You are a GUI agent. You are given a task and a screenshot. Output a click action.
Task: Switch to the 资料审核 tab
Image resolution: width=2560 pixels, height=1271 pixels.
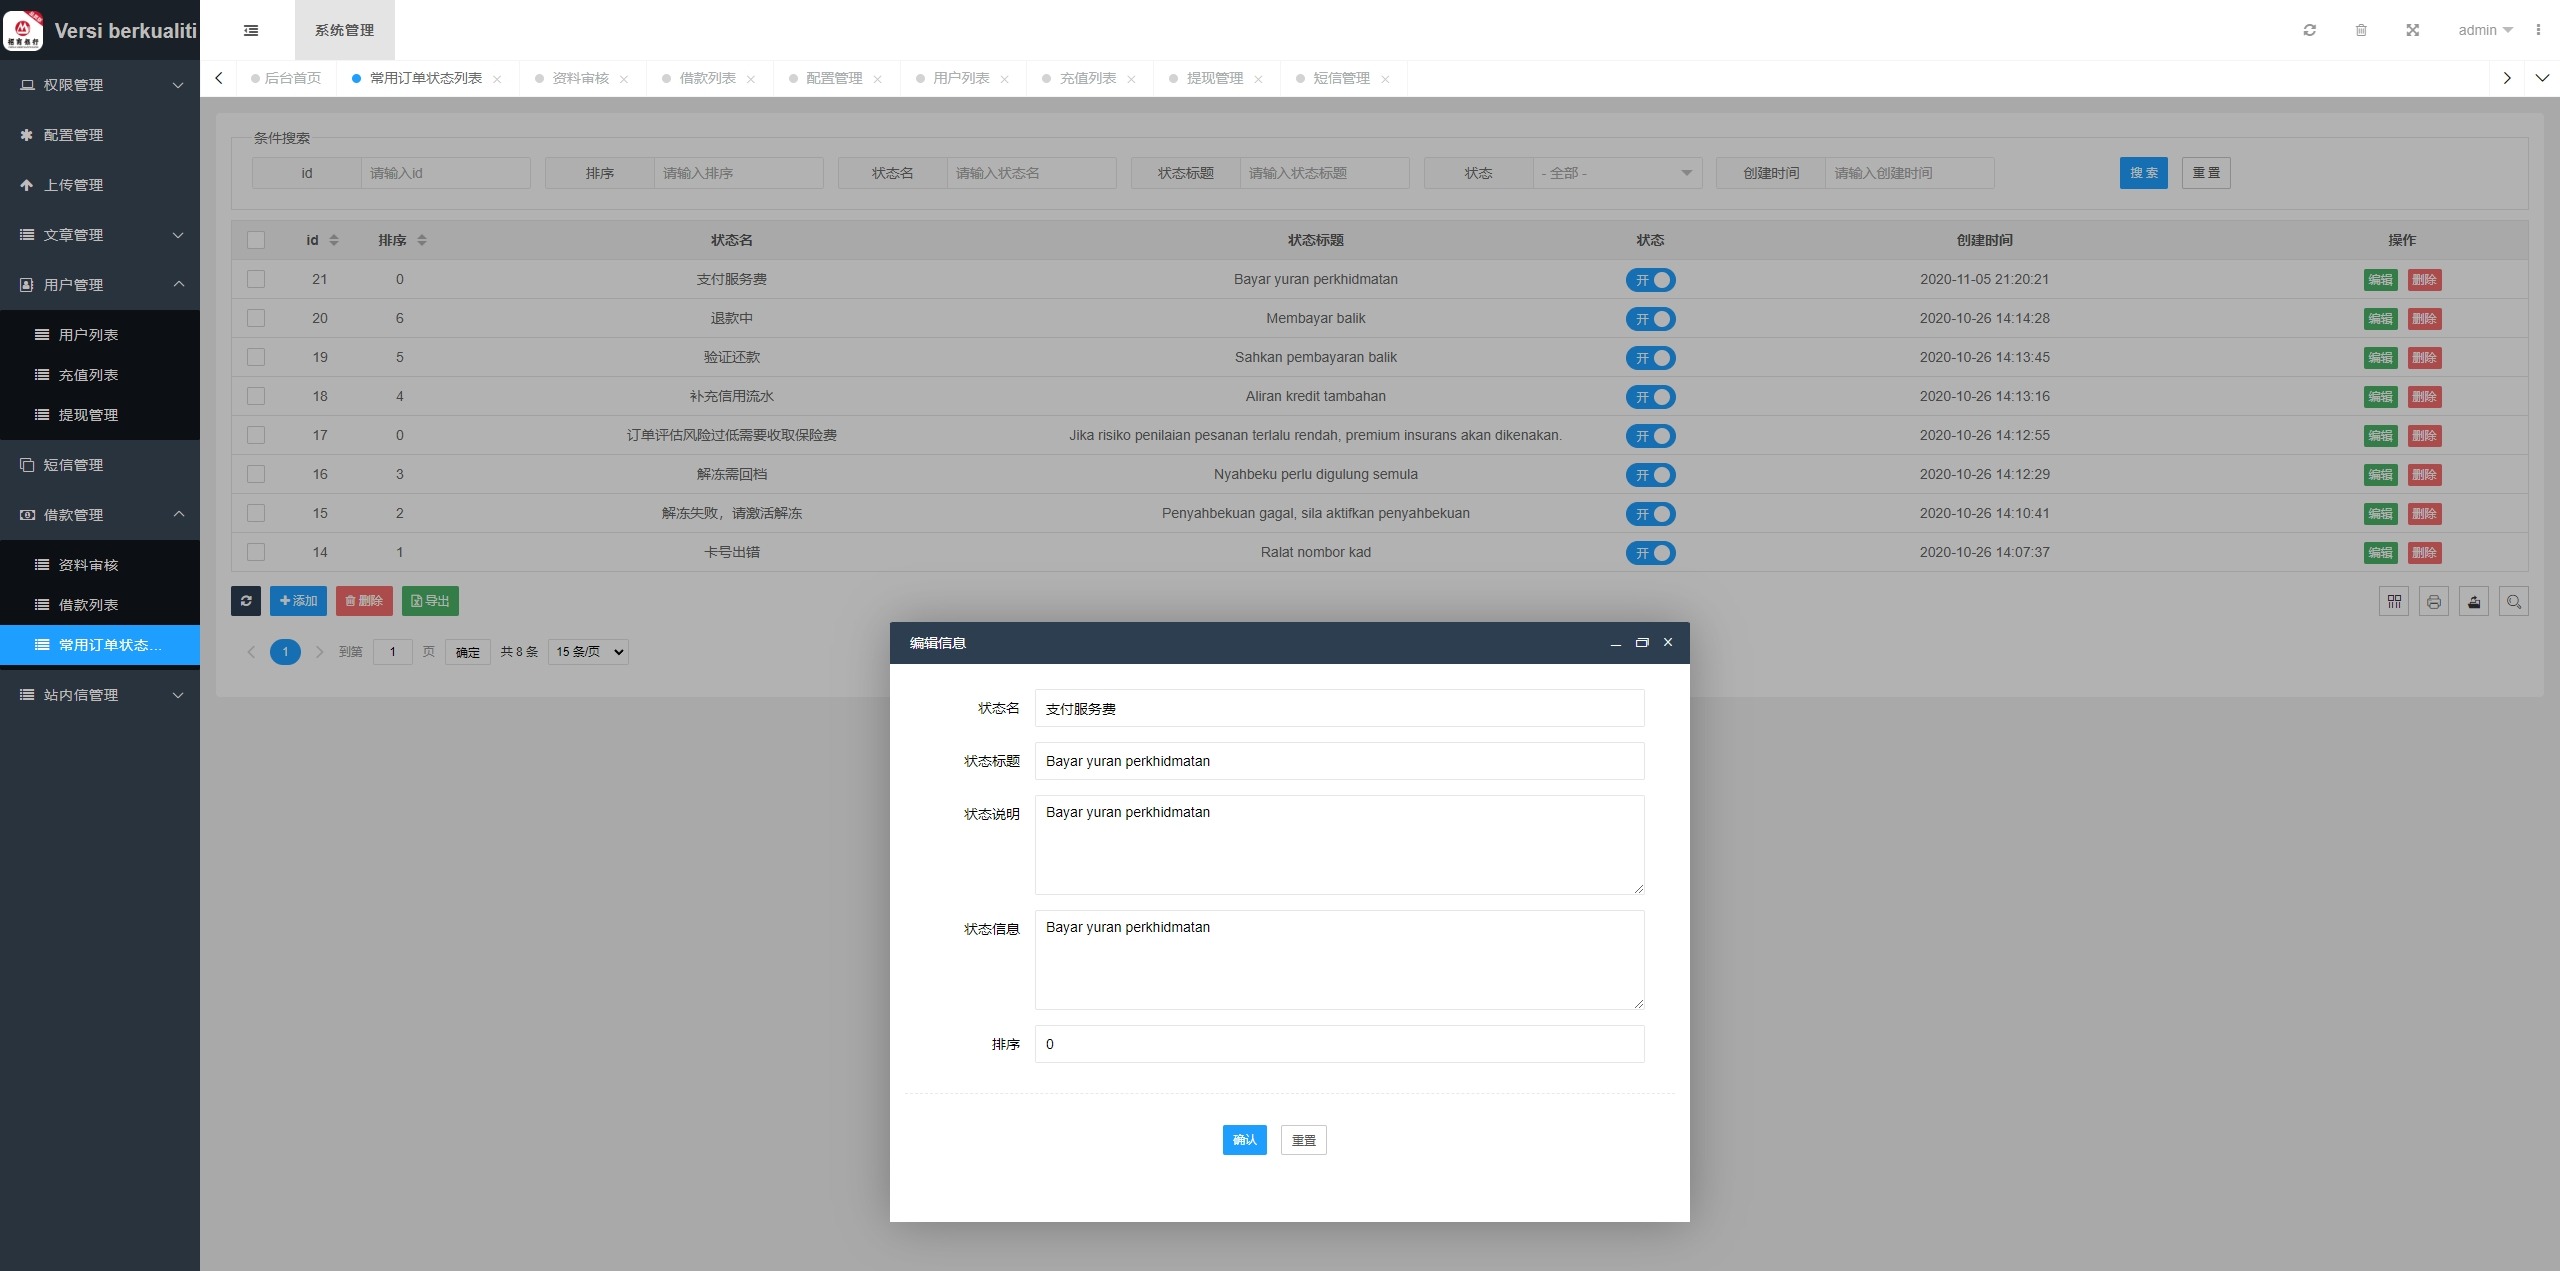click(581, 78)
